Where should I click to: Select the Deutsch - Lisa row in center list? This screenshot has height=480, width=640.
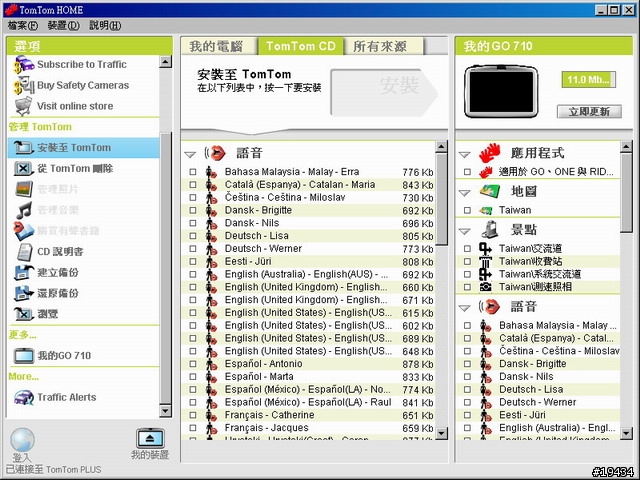(x=308, y=236)
